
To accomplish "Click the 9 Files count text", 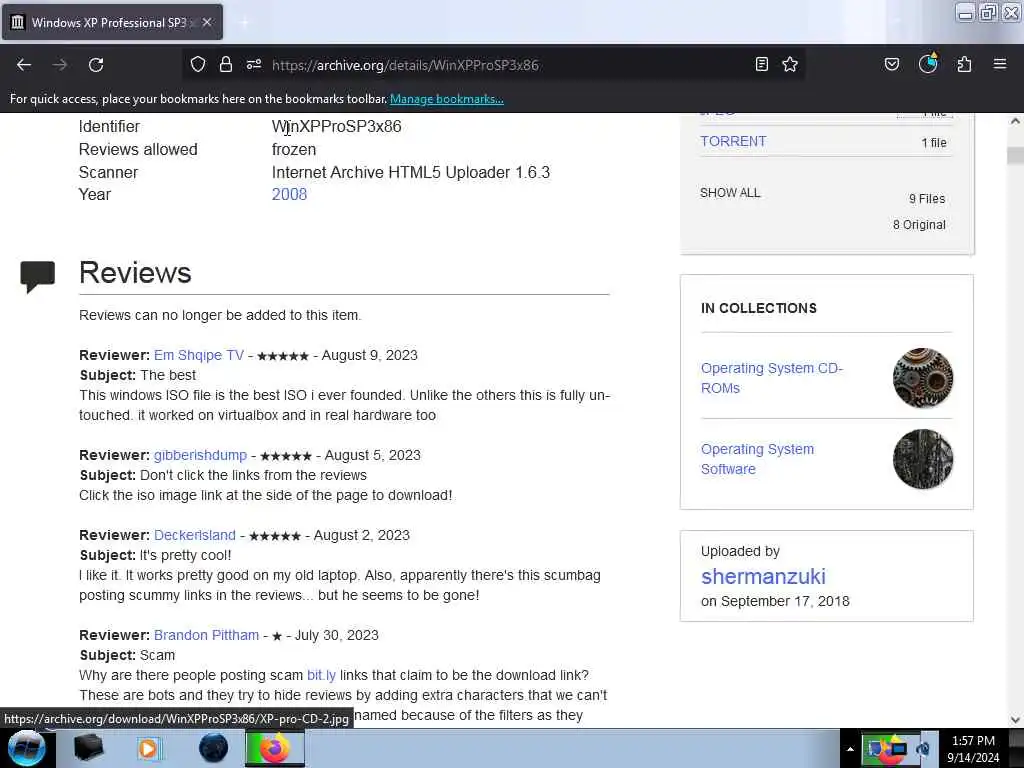I will pyautogui.click(x=927, y=199).
